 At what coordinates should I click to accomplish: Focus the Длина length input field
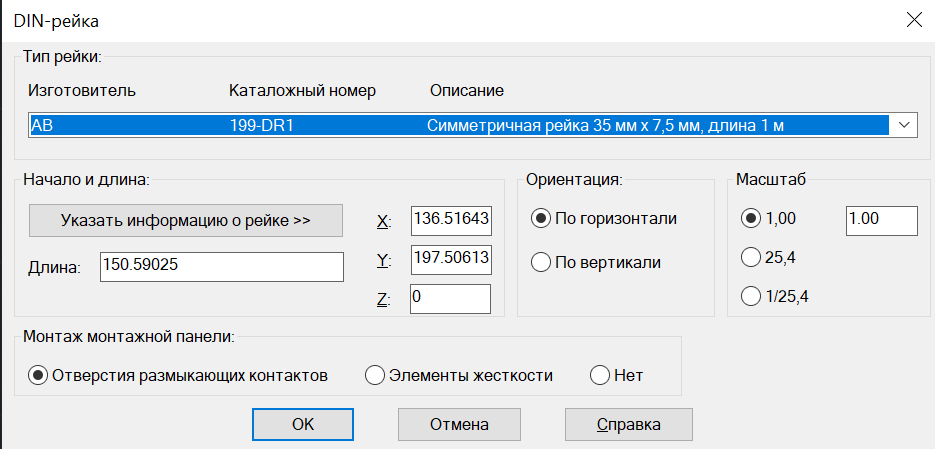point(222,267)
